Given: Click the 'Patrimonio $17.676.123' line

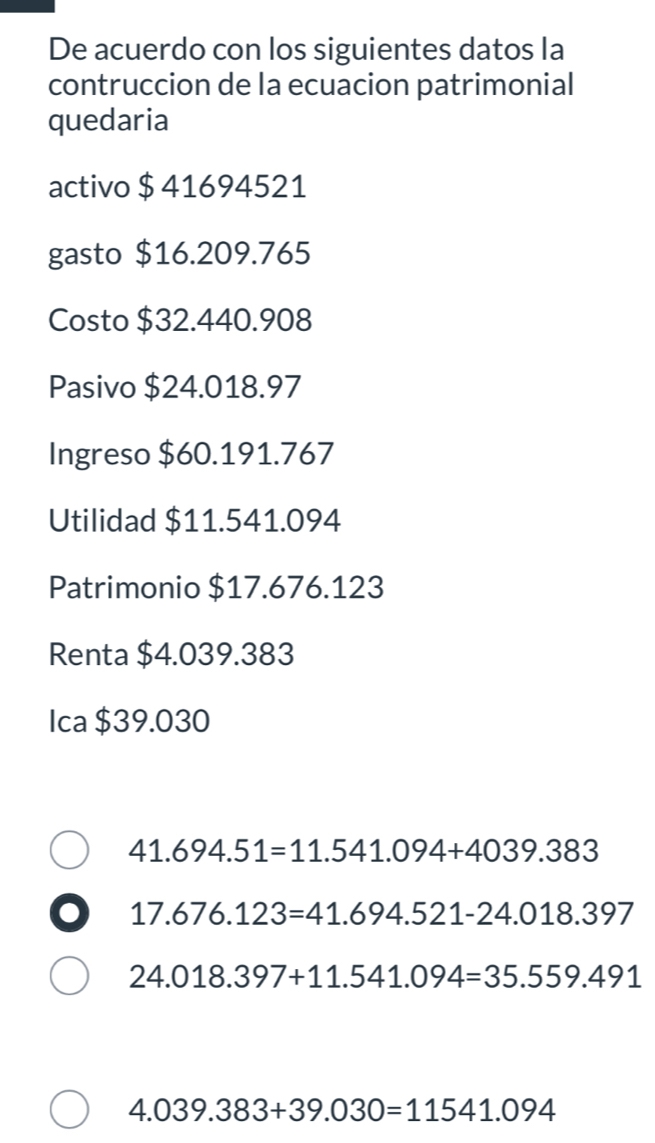Looking at the screenshot, I should pos(216,588).
